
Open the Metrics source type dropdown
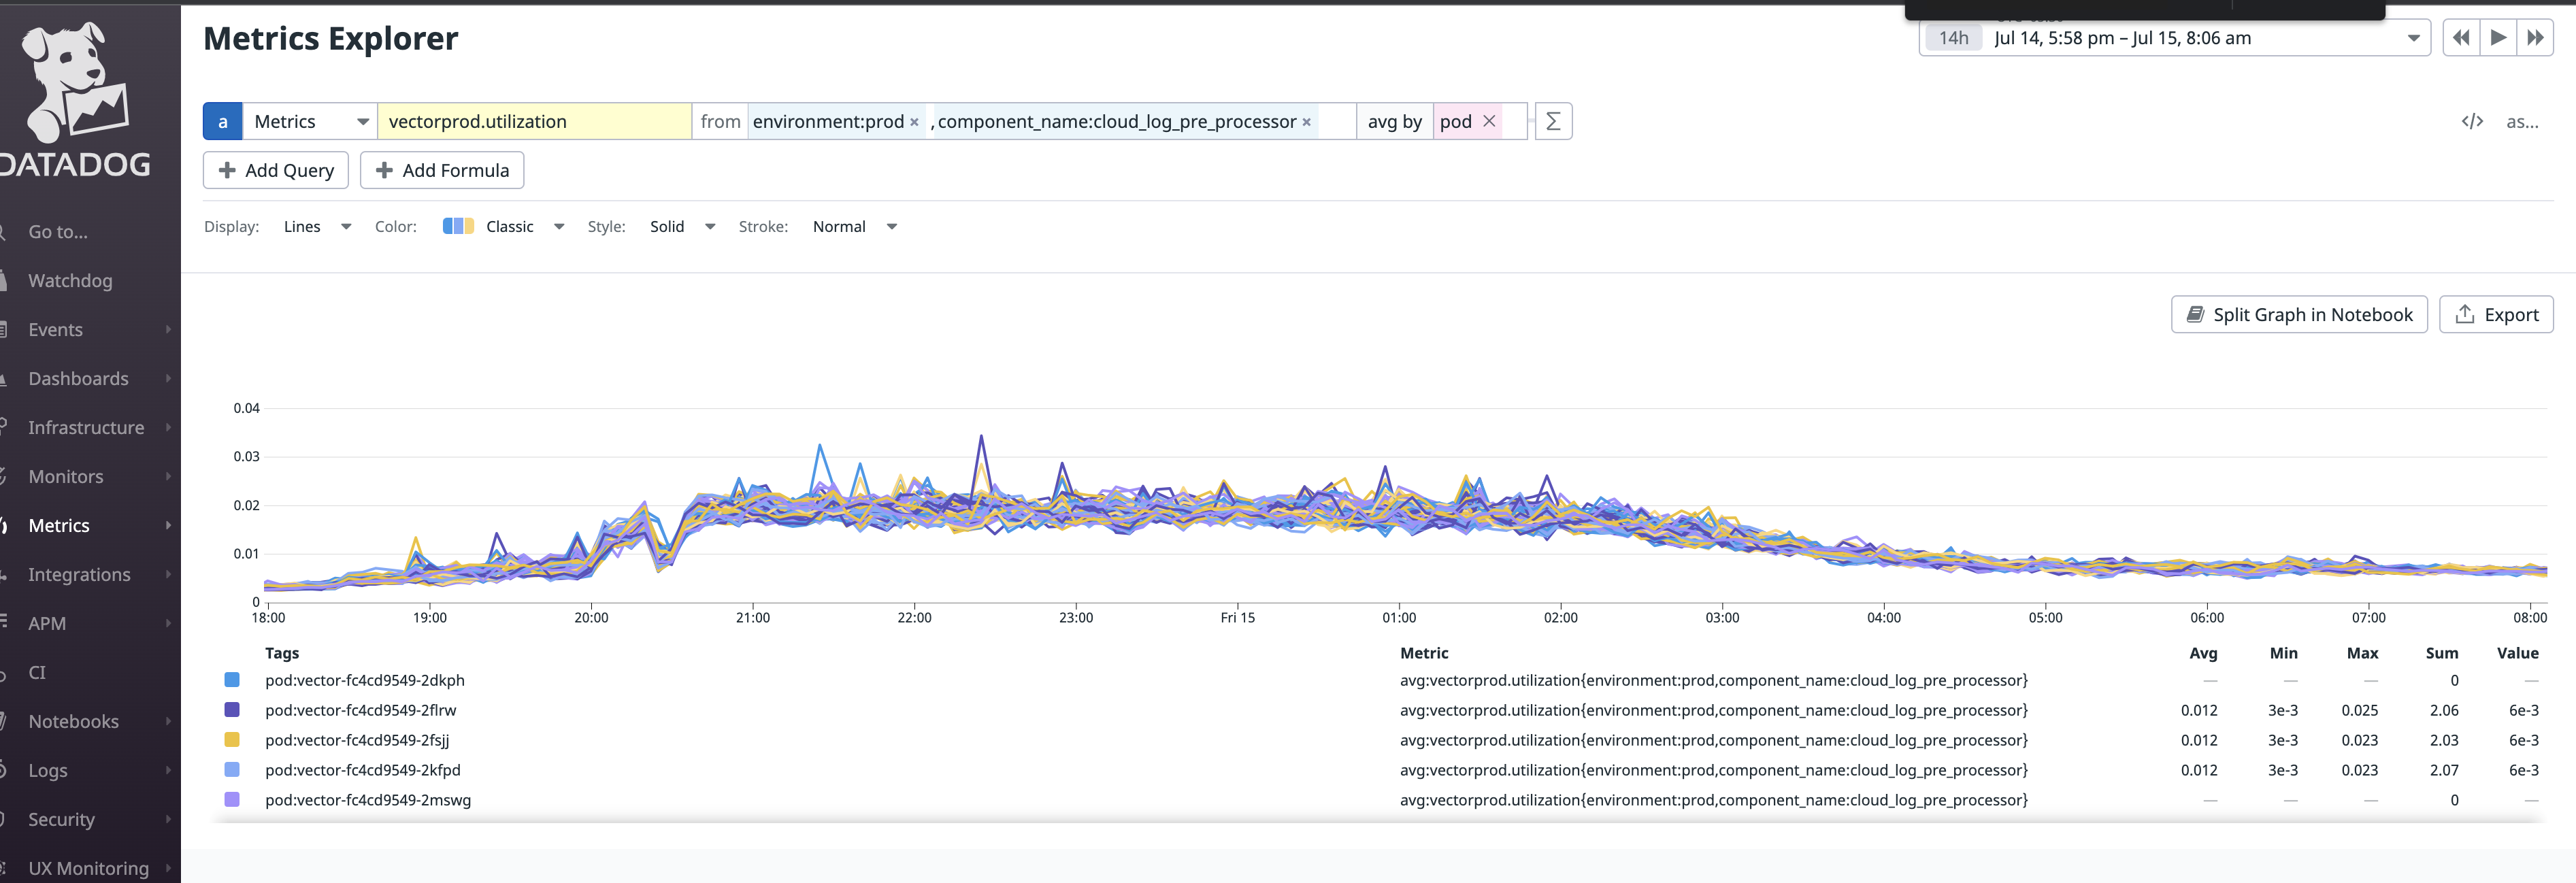310,121
